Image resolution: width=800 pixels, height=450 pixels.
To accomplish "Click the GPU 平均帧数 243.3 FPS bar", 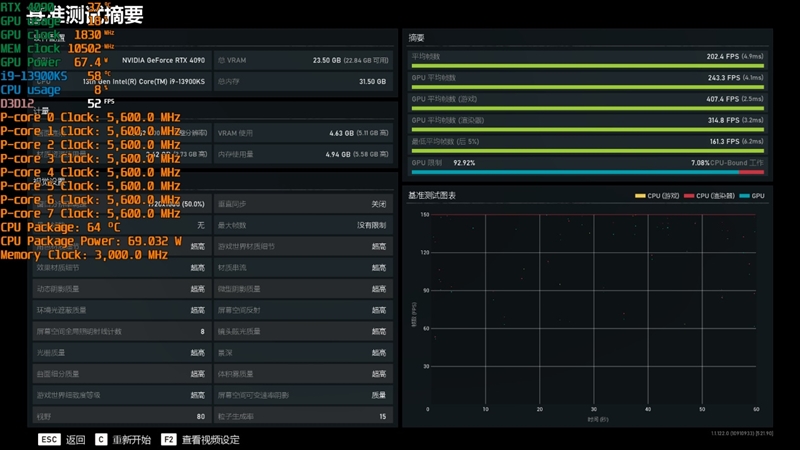I will [587, 87].
